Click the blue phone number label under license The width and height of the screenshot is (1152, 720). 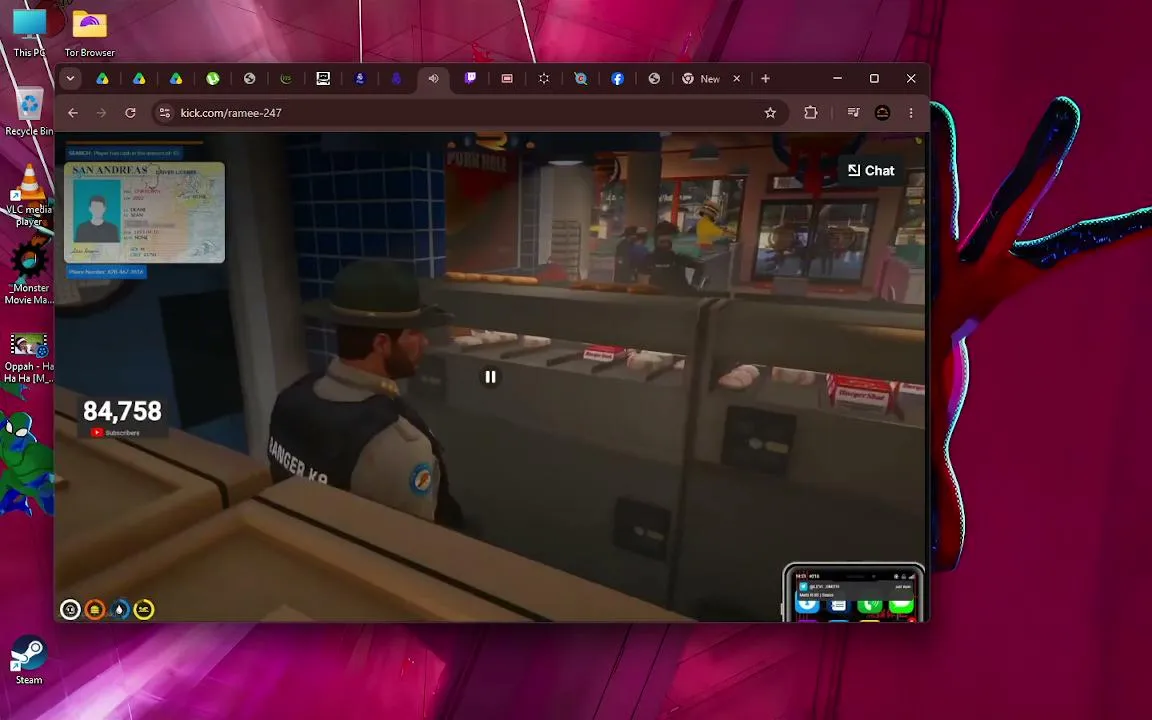pos(107,272)
